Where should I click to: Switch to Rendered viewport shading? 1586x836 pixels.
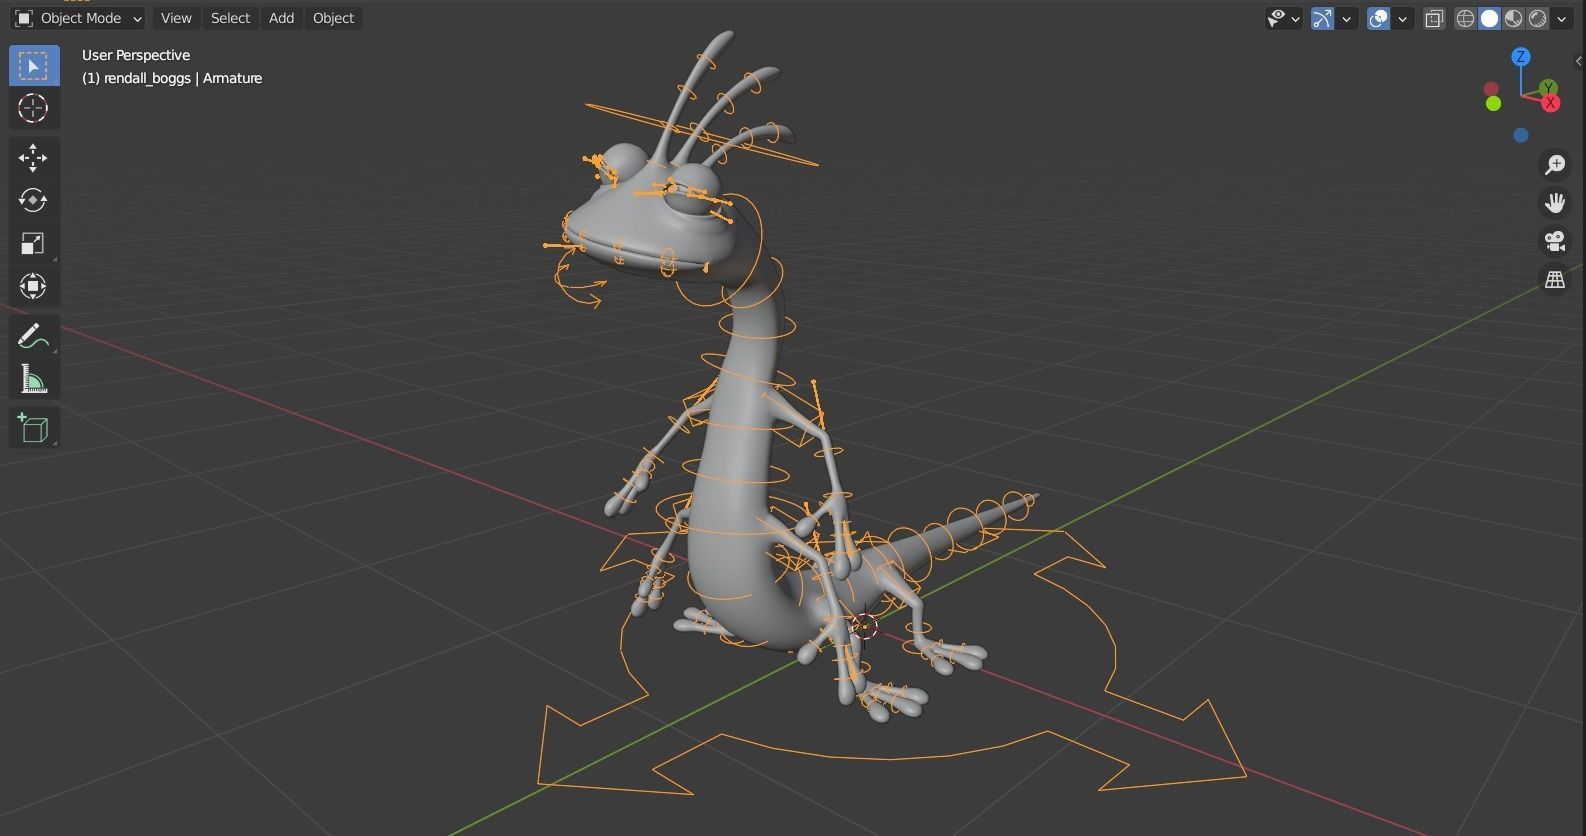1537,18
